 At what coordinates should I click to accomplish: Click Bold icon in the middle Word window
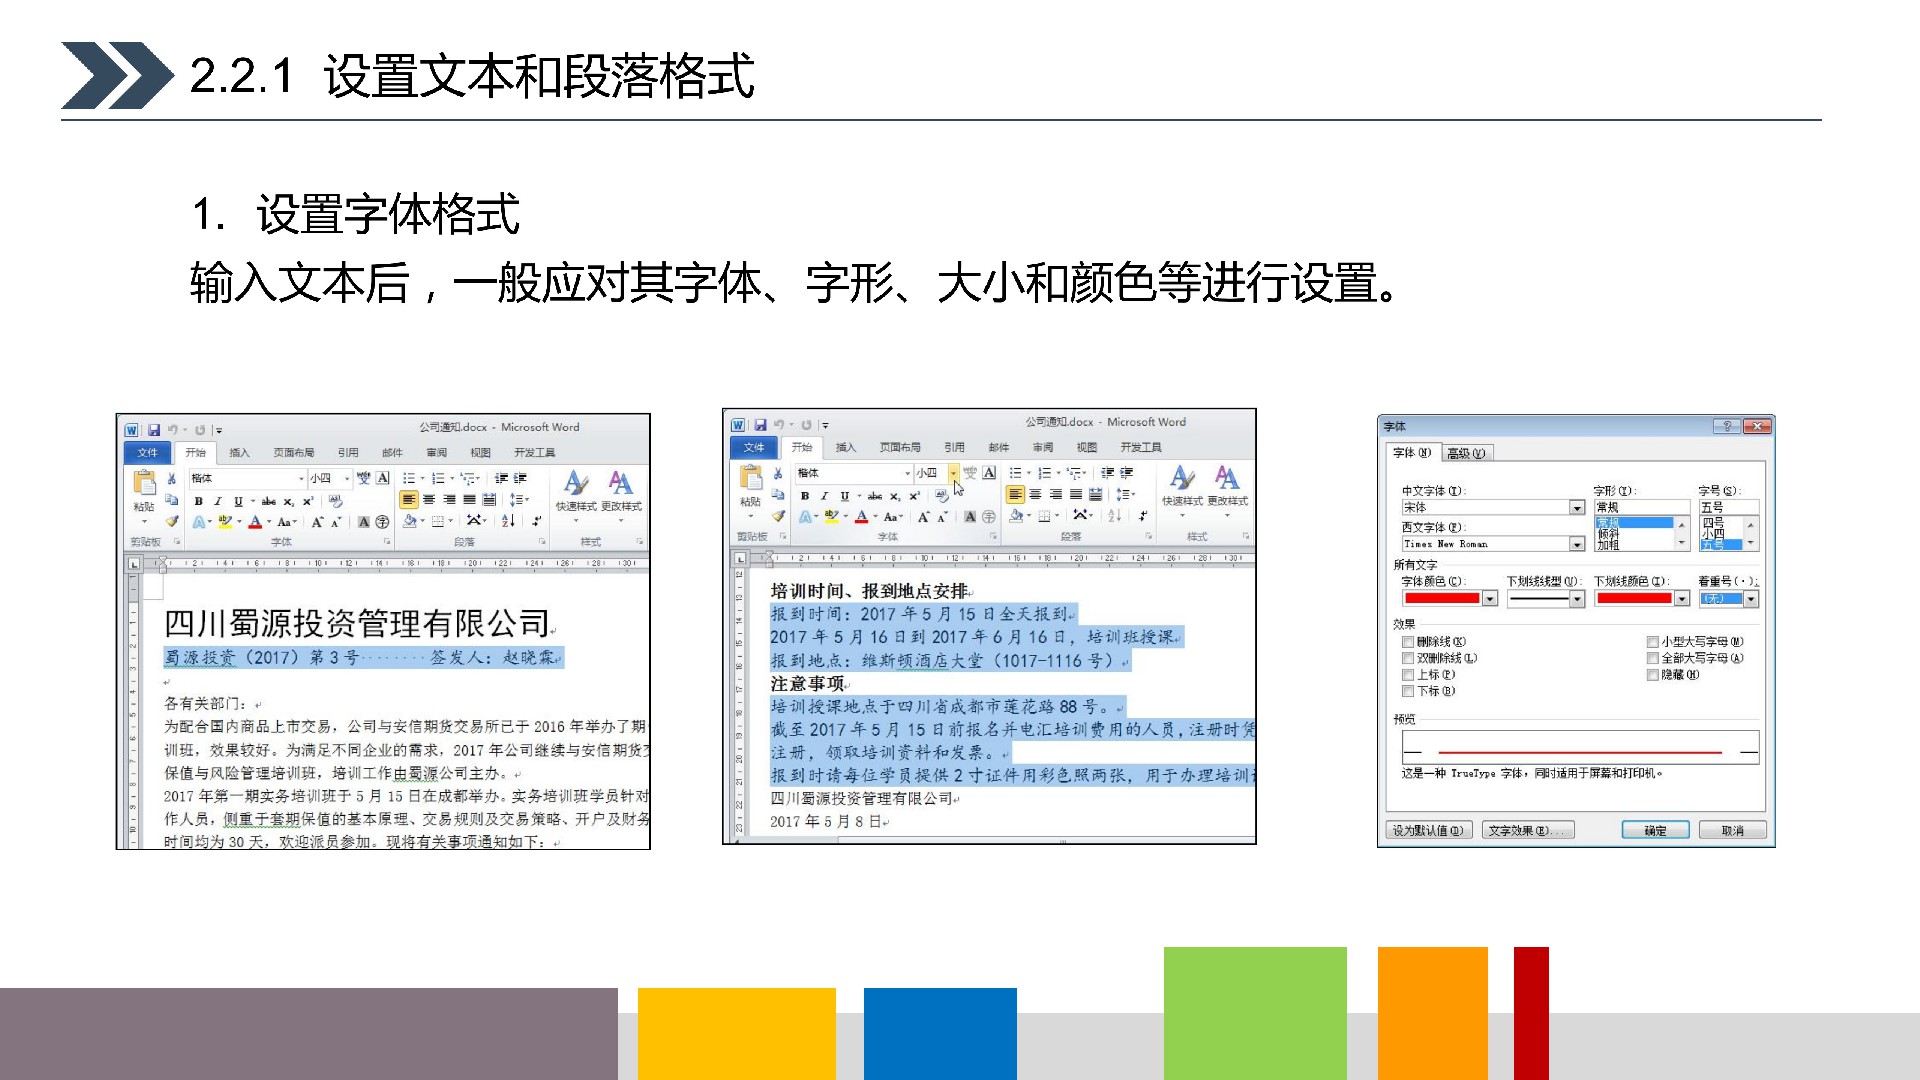click(x=805, y=496)
